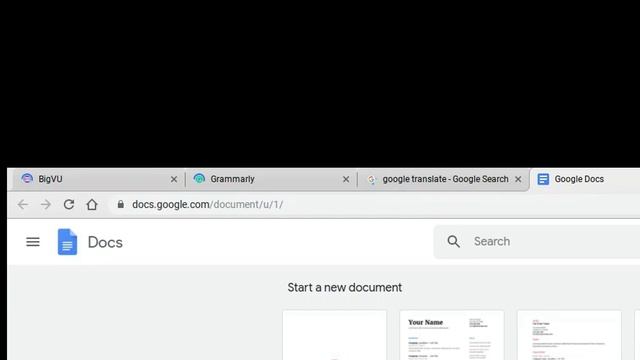
Task: Close the BigVU tab
Action: pos(174,179)
